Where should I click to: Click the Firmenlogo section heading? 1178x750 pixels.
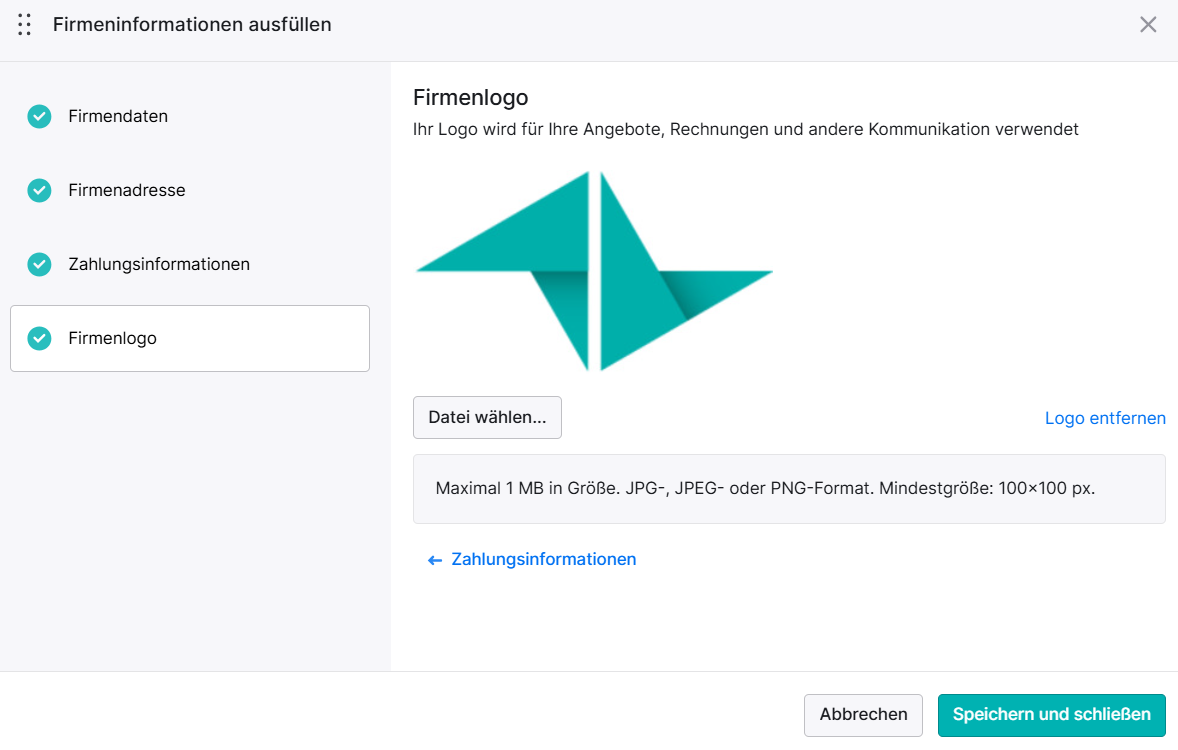[x=470, y=98]
